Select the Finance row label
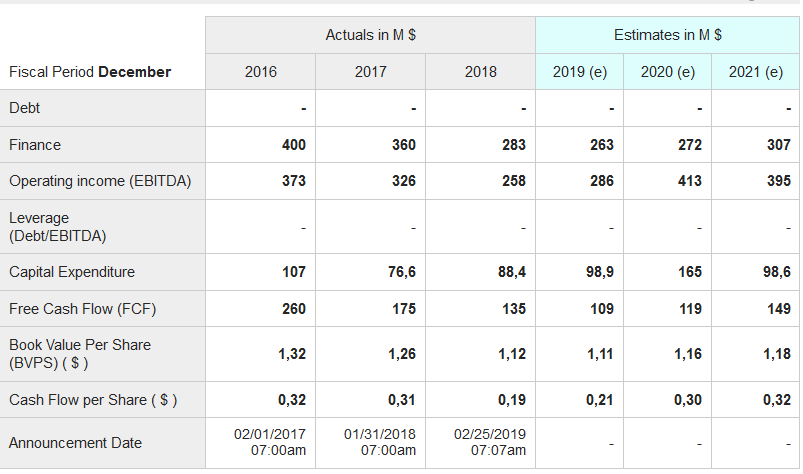This screenshot has width=803, height=474. click(35, 145)
